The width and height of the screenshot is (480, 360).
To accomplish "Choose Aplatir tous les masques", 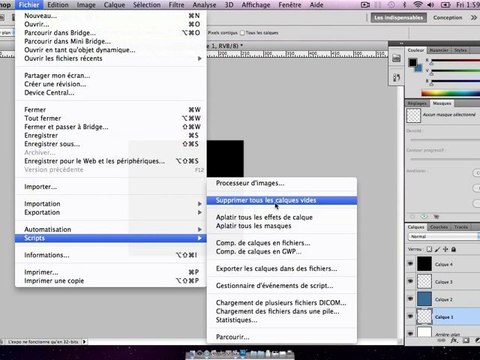I will pos(282,226).
